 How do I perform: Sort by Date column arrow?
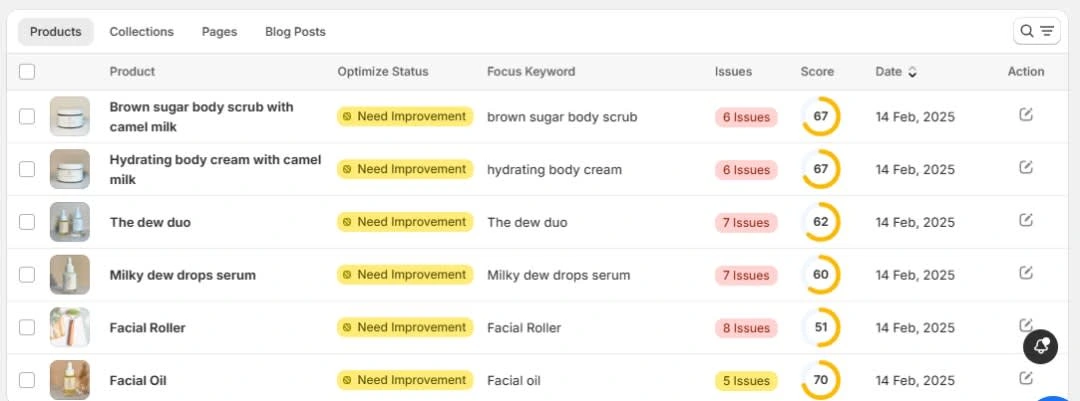click(913, 72)
